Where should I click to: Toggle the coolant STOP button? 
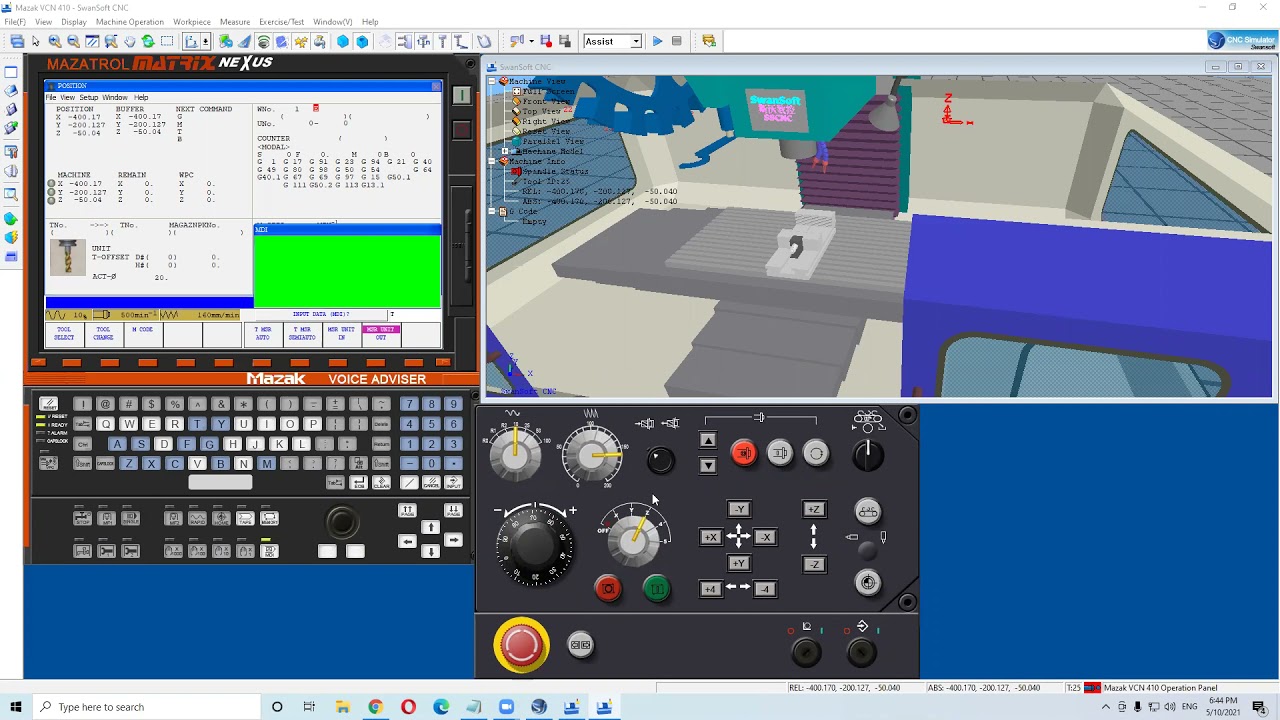tap(82, 518)
